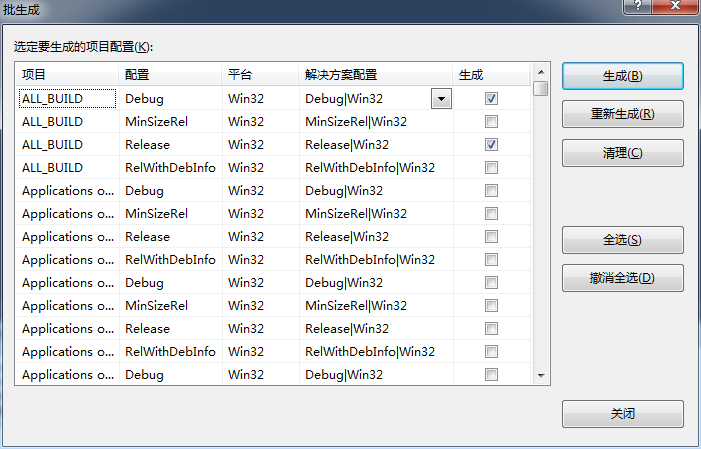Click the list scrollbar thumb
Viewport: 701px width, 449px height.
pyautogui.click(x=541, y=88)
